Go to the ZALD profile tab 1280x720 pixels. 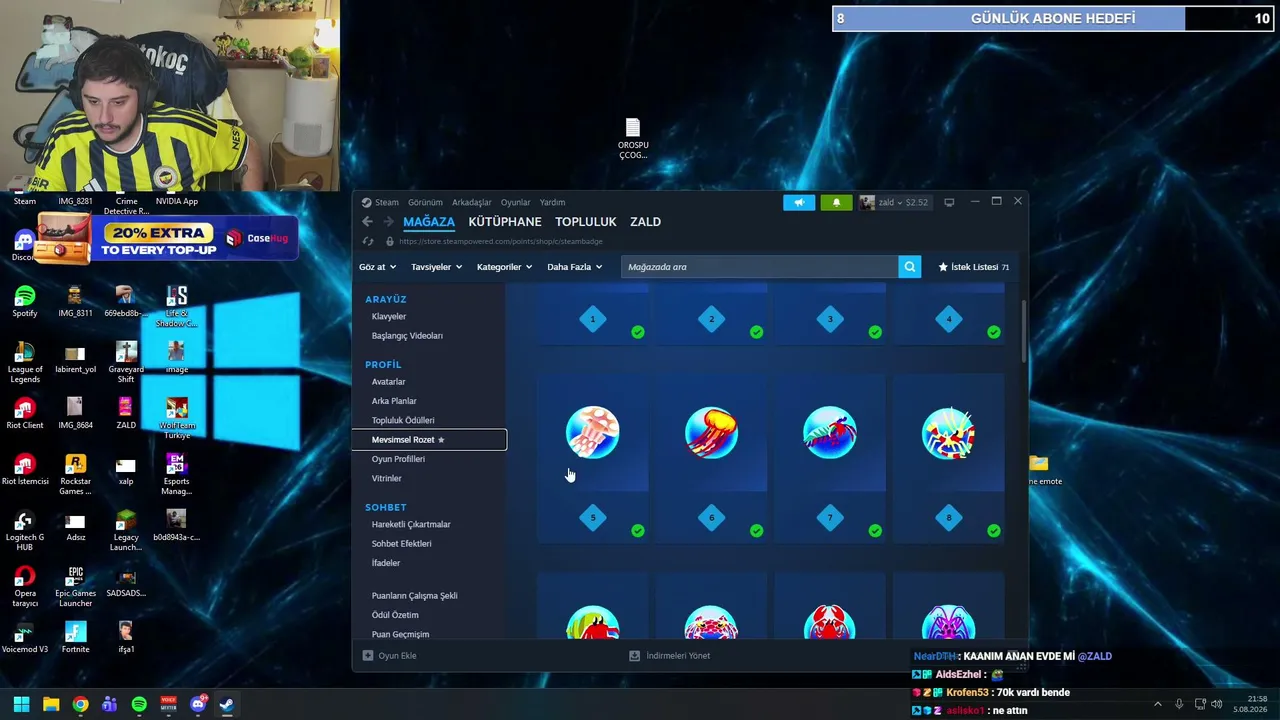point(645,222)
